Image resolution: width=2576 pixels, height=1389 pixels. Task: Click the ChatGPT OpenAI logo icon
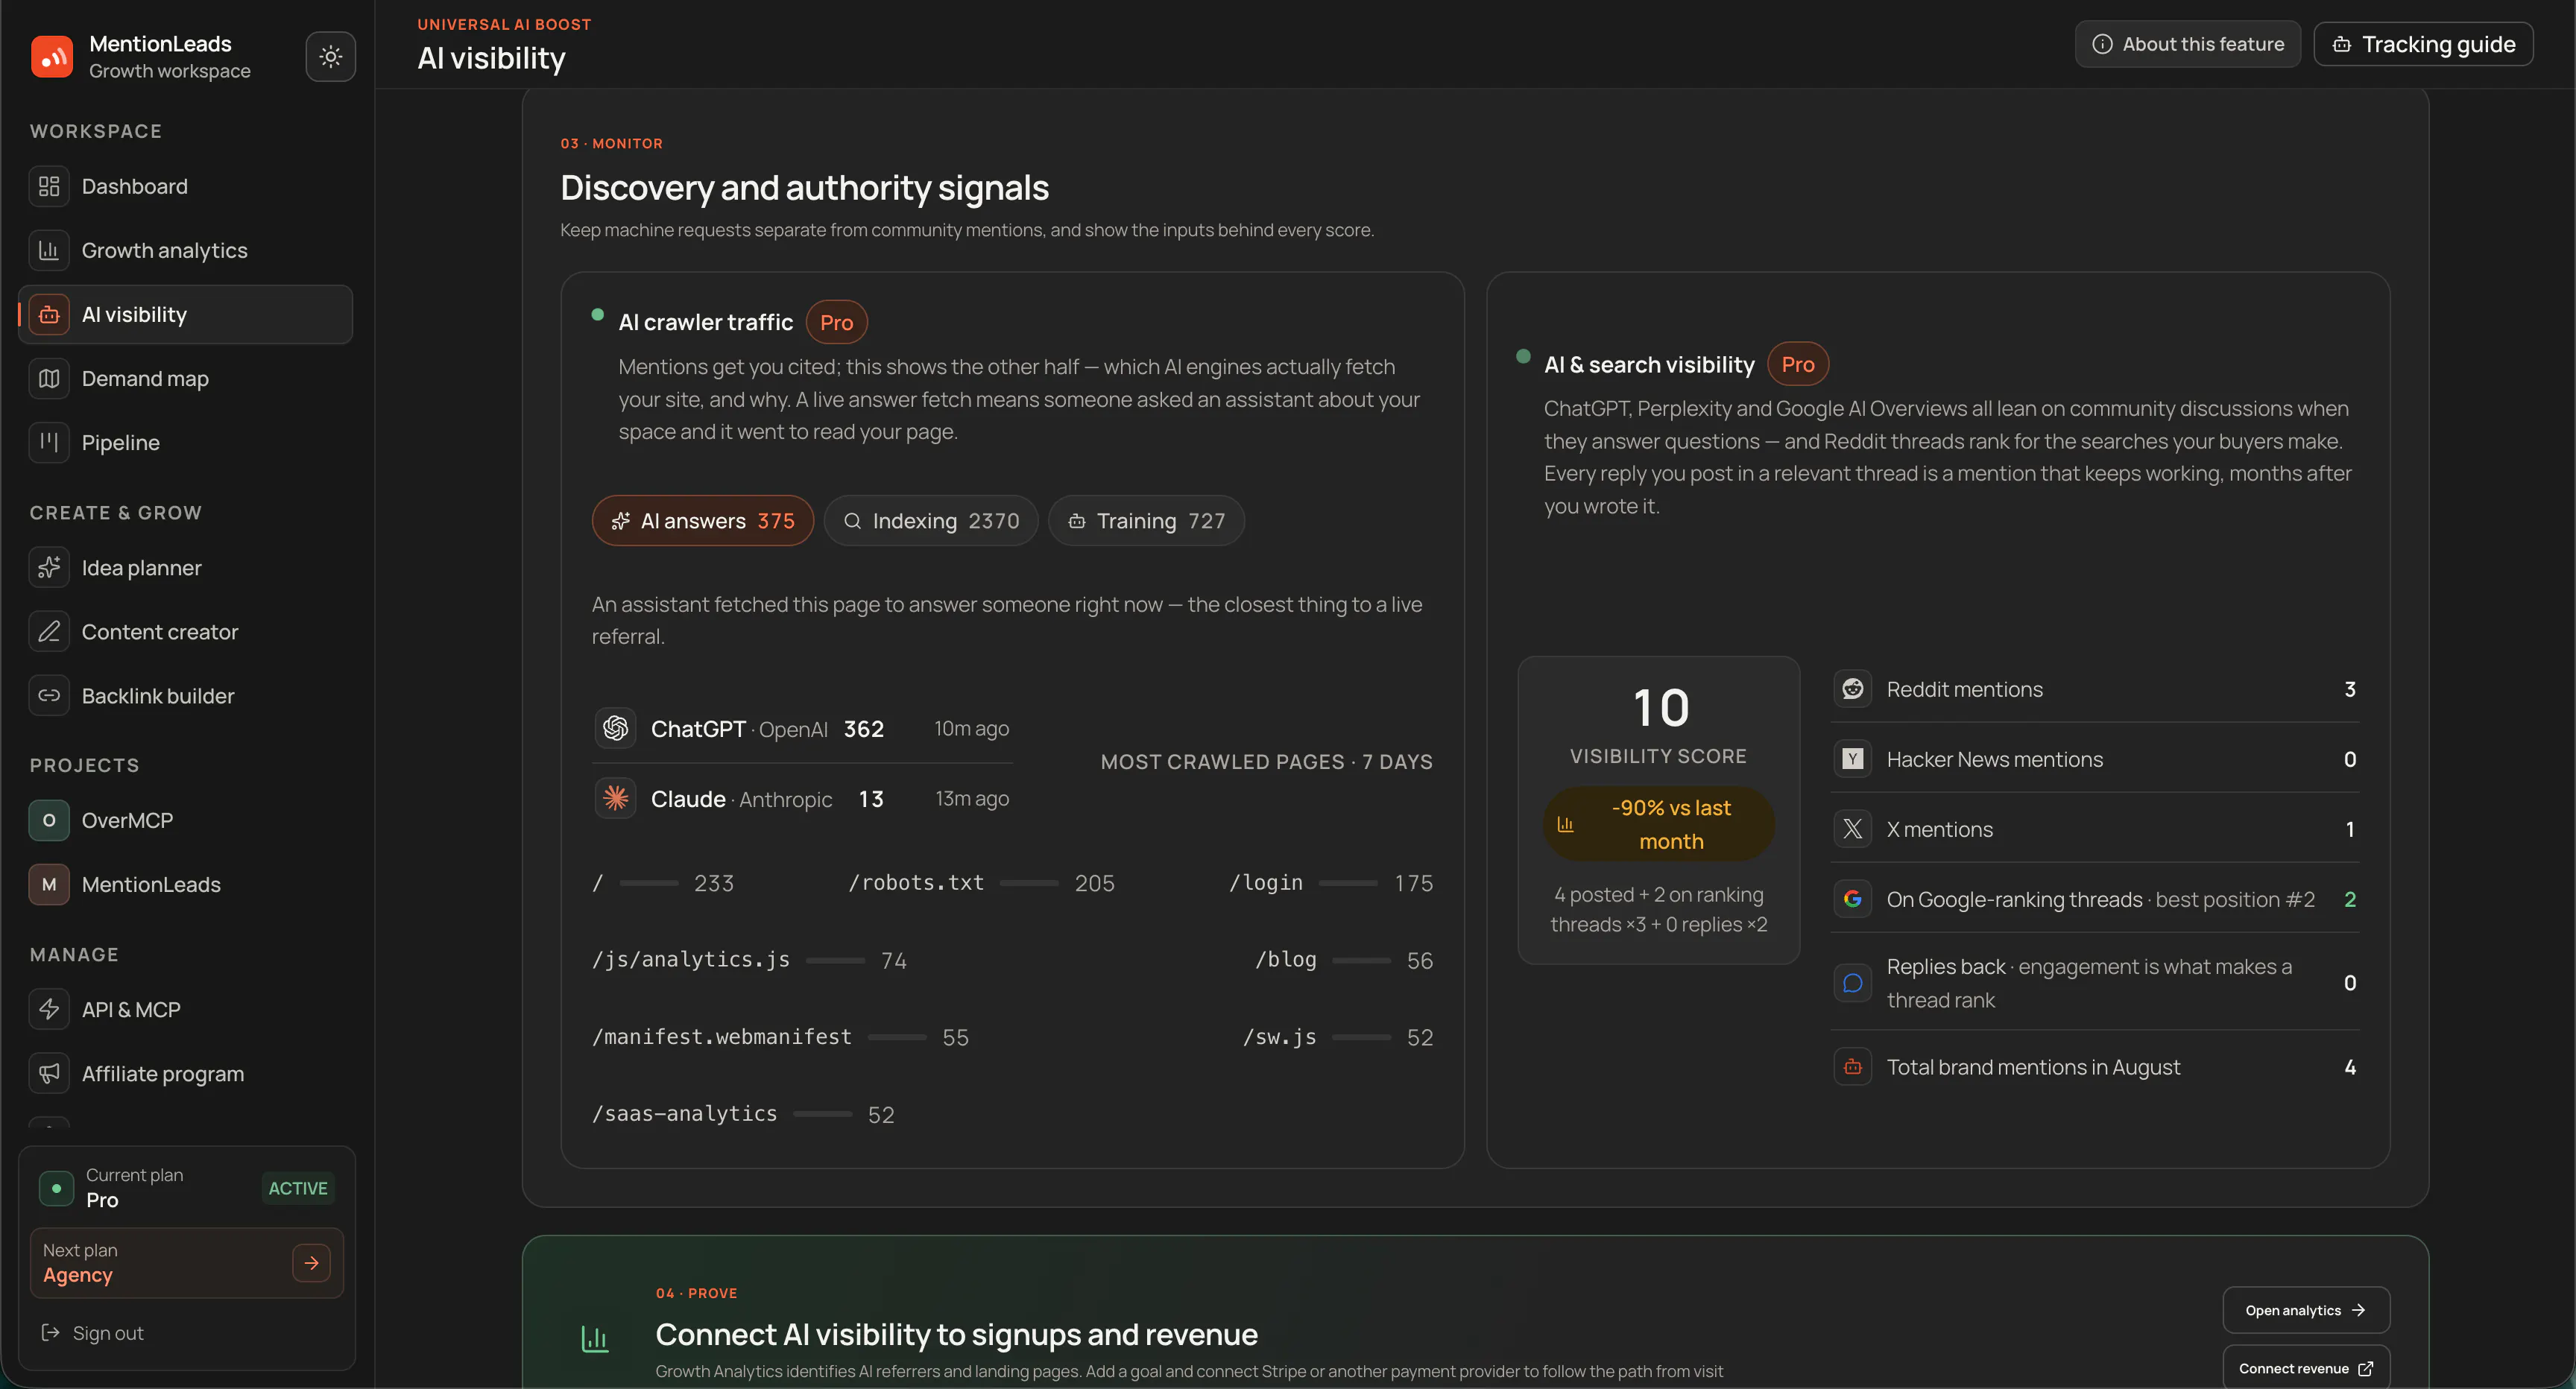click(x=615, y=728)
